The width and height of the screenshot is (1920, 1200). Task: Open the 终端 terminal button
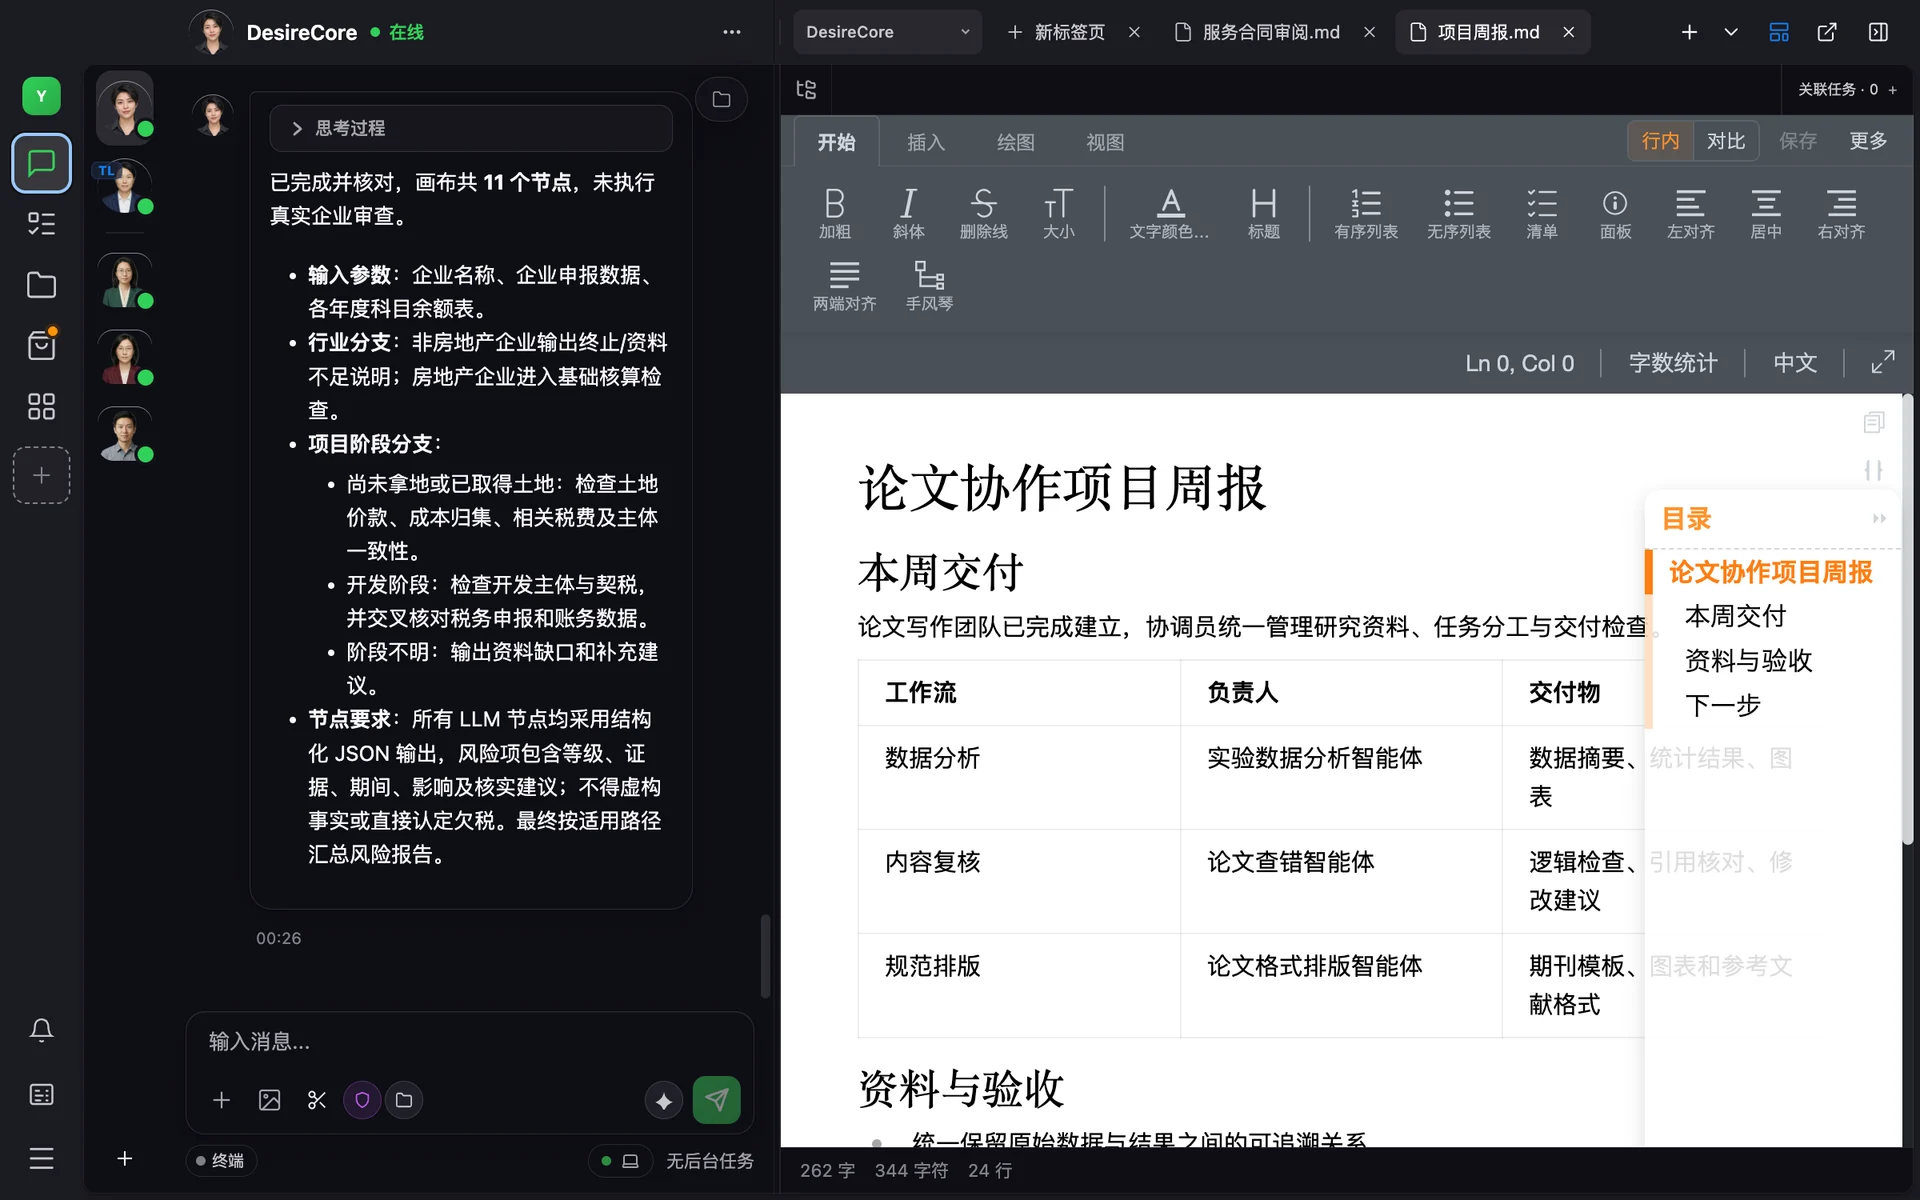tap(221, 1160)
